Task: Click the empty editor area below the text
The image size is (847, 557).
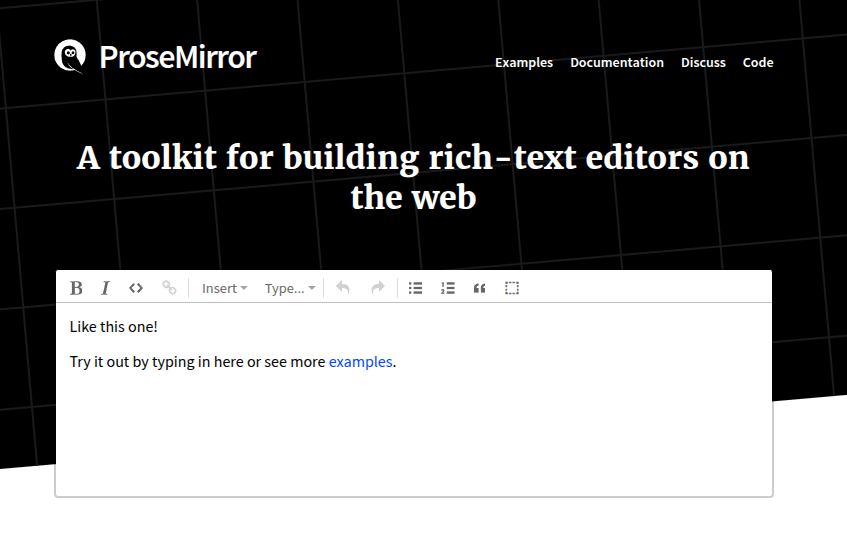Action: pos(414,432)
